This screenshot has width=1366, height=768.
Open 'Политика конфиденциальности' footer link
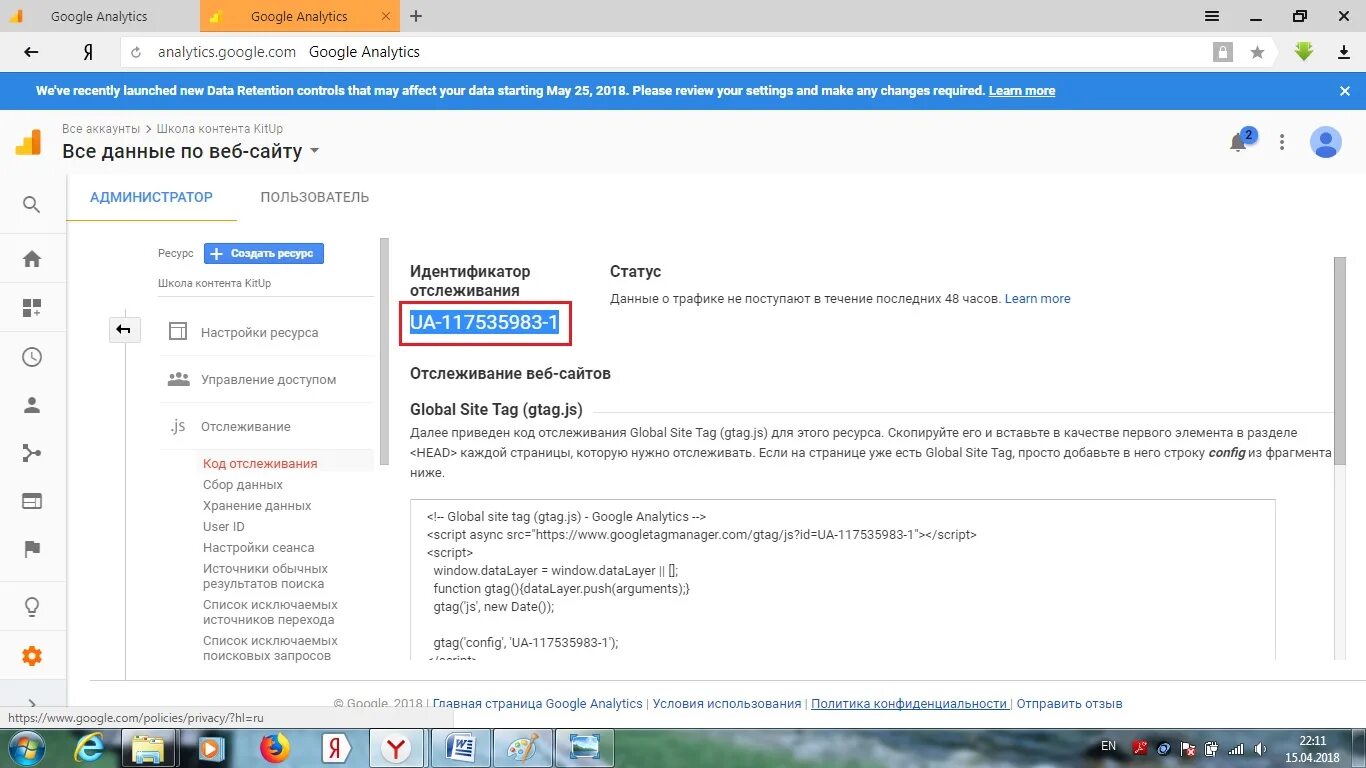[909, 703]
